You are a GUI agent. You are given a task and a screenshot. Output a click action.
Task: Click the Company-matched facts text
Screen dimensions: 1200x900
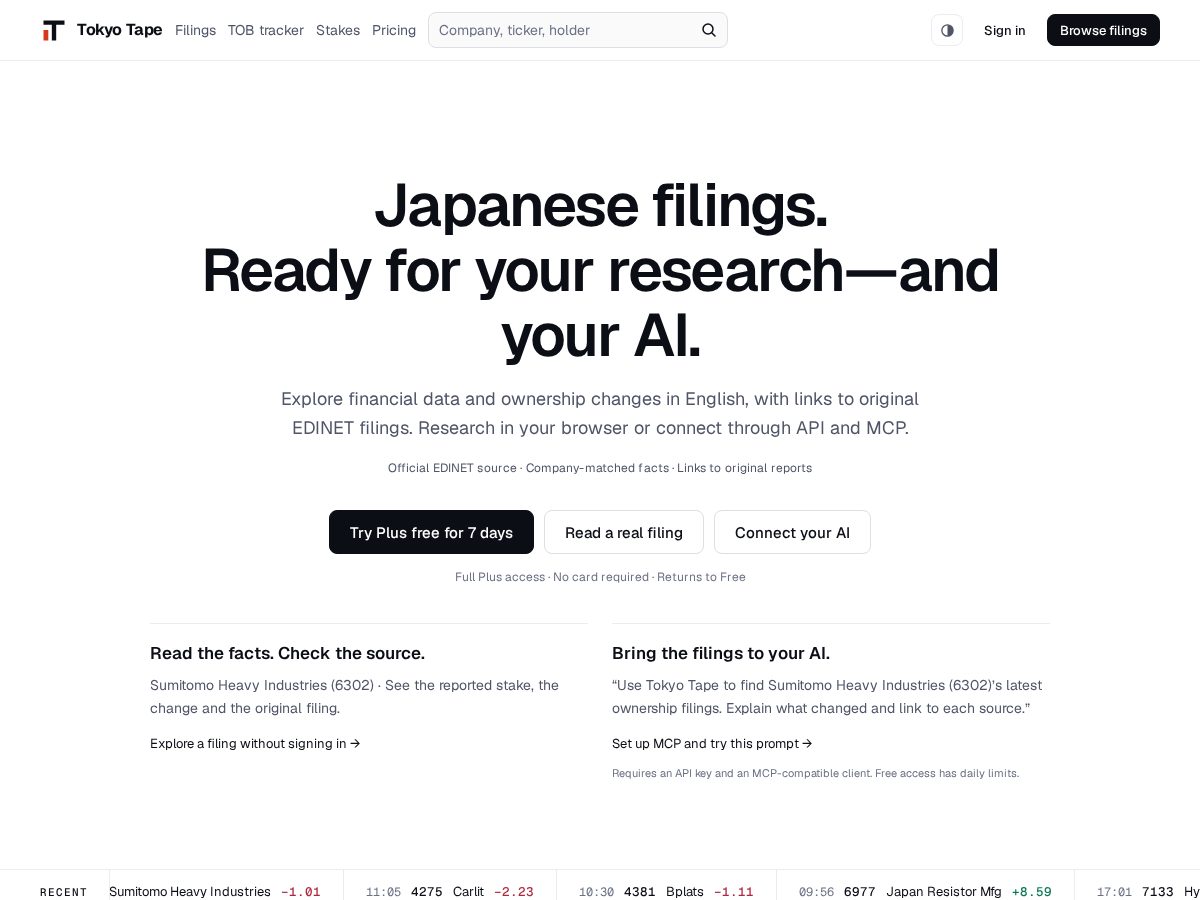coord(597,468)
